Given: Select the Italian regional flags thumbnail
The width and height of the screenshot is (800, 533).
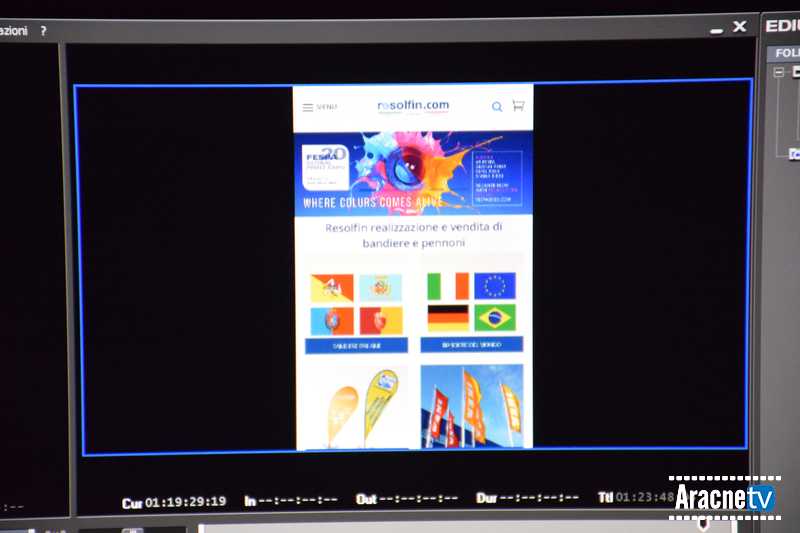Looking at the screenshot, I should [x=356, y=304].
